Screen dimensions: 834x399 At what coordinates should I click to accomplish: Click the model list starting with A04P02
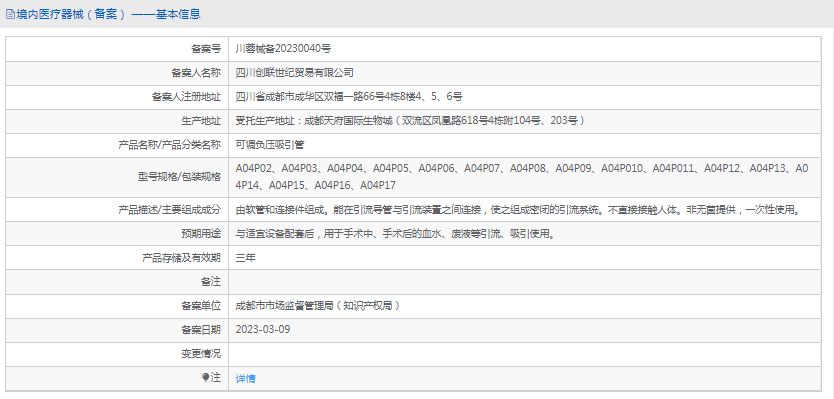[522, 177]
